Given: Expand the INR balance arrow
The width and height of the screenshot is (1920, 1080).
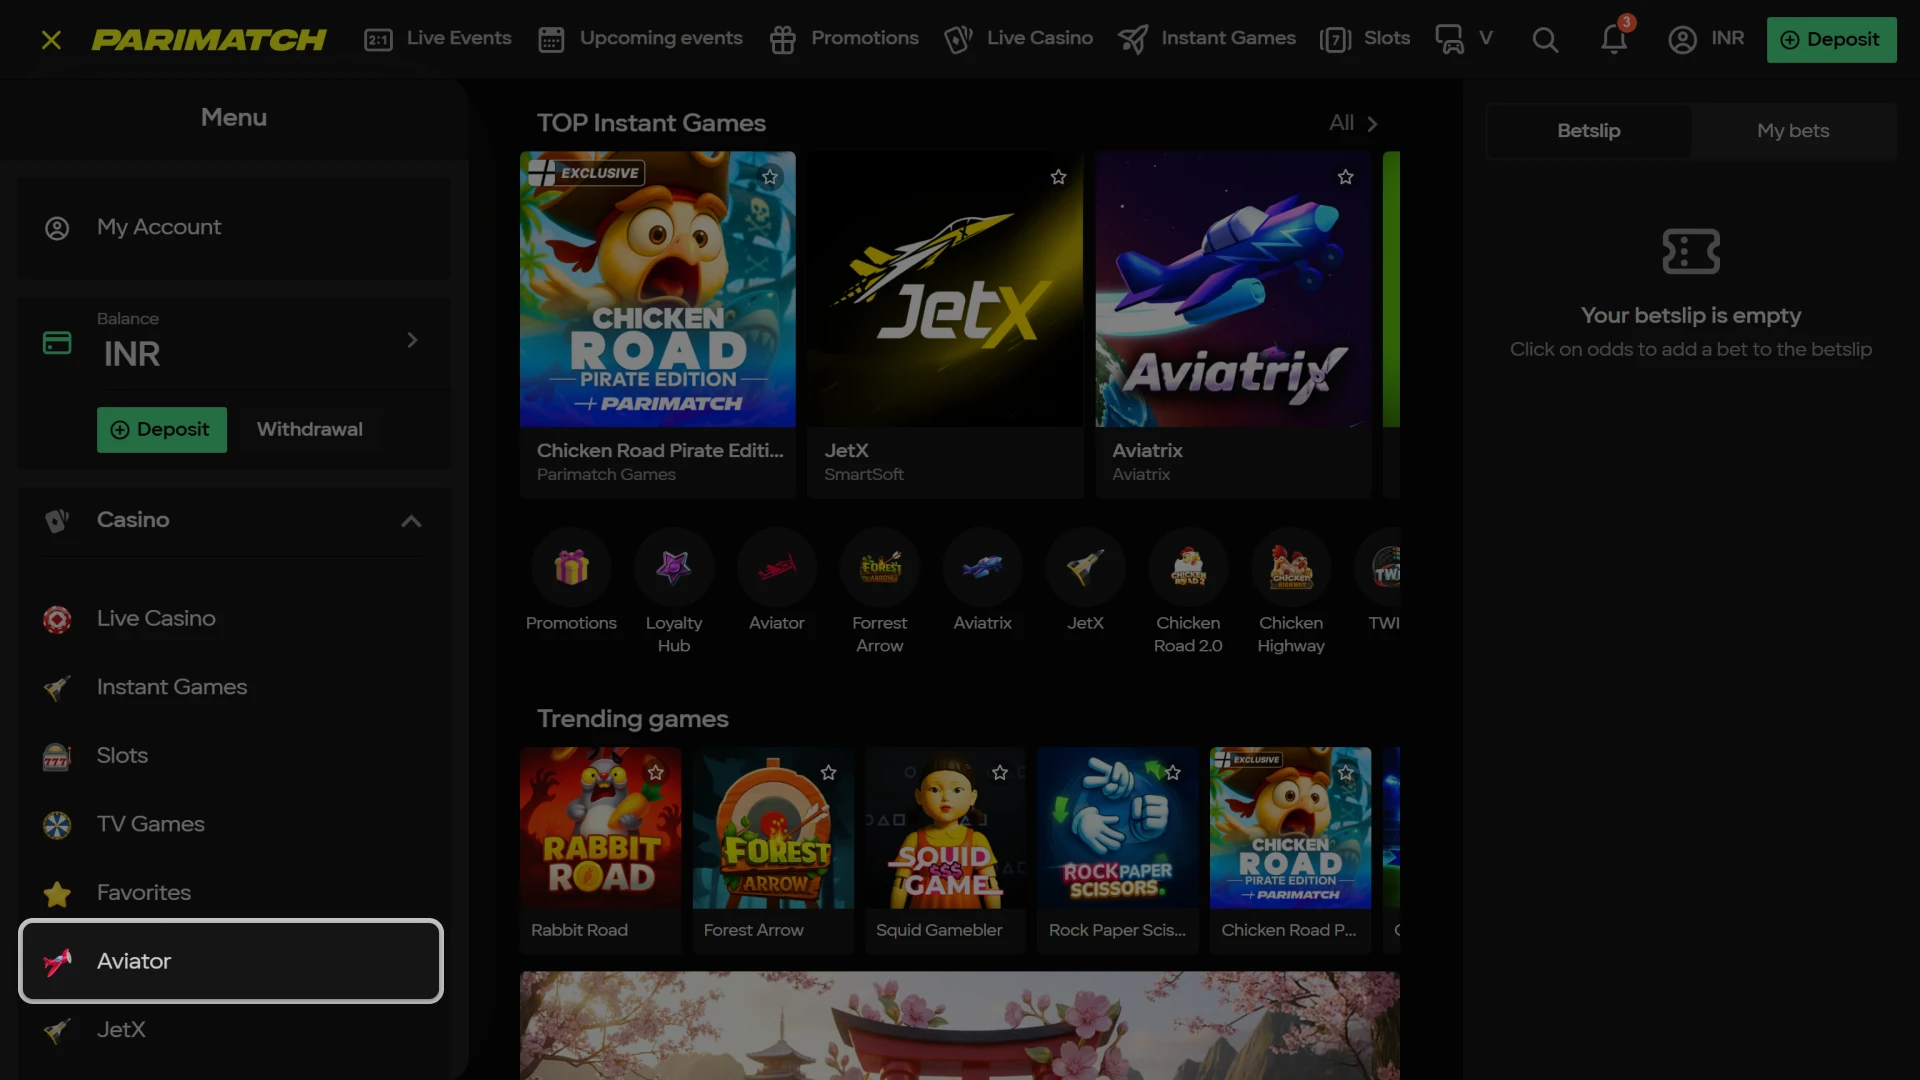Looking at the screenshot, I should (x=412, y=340).
